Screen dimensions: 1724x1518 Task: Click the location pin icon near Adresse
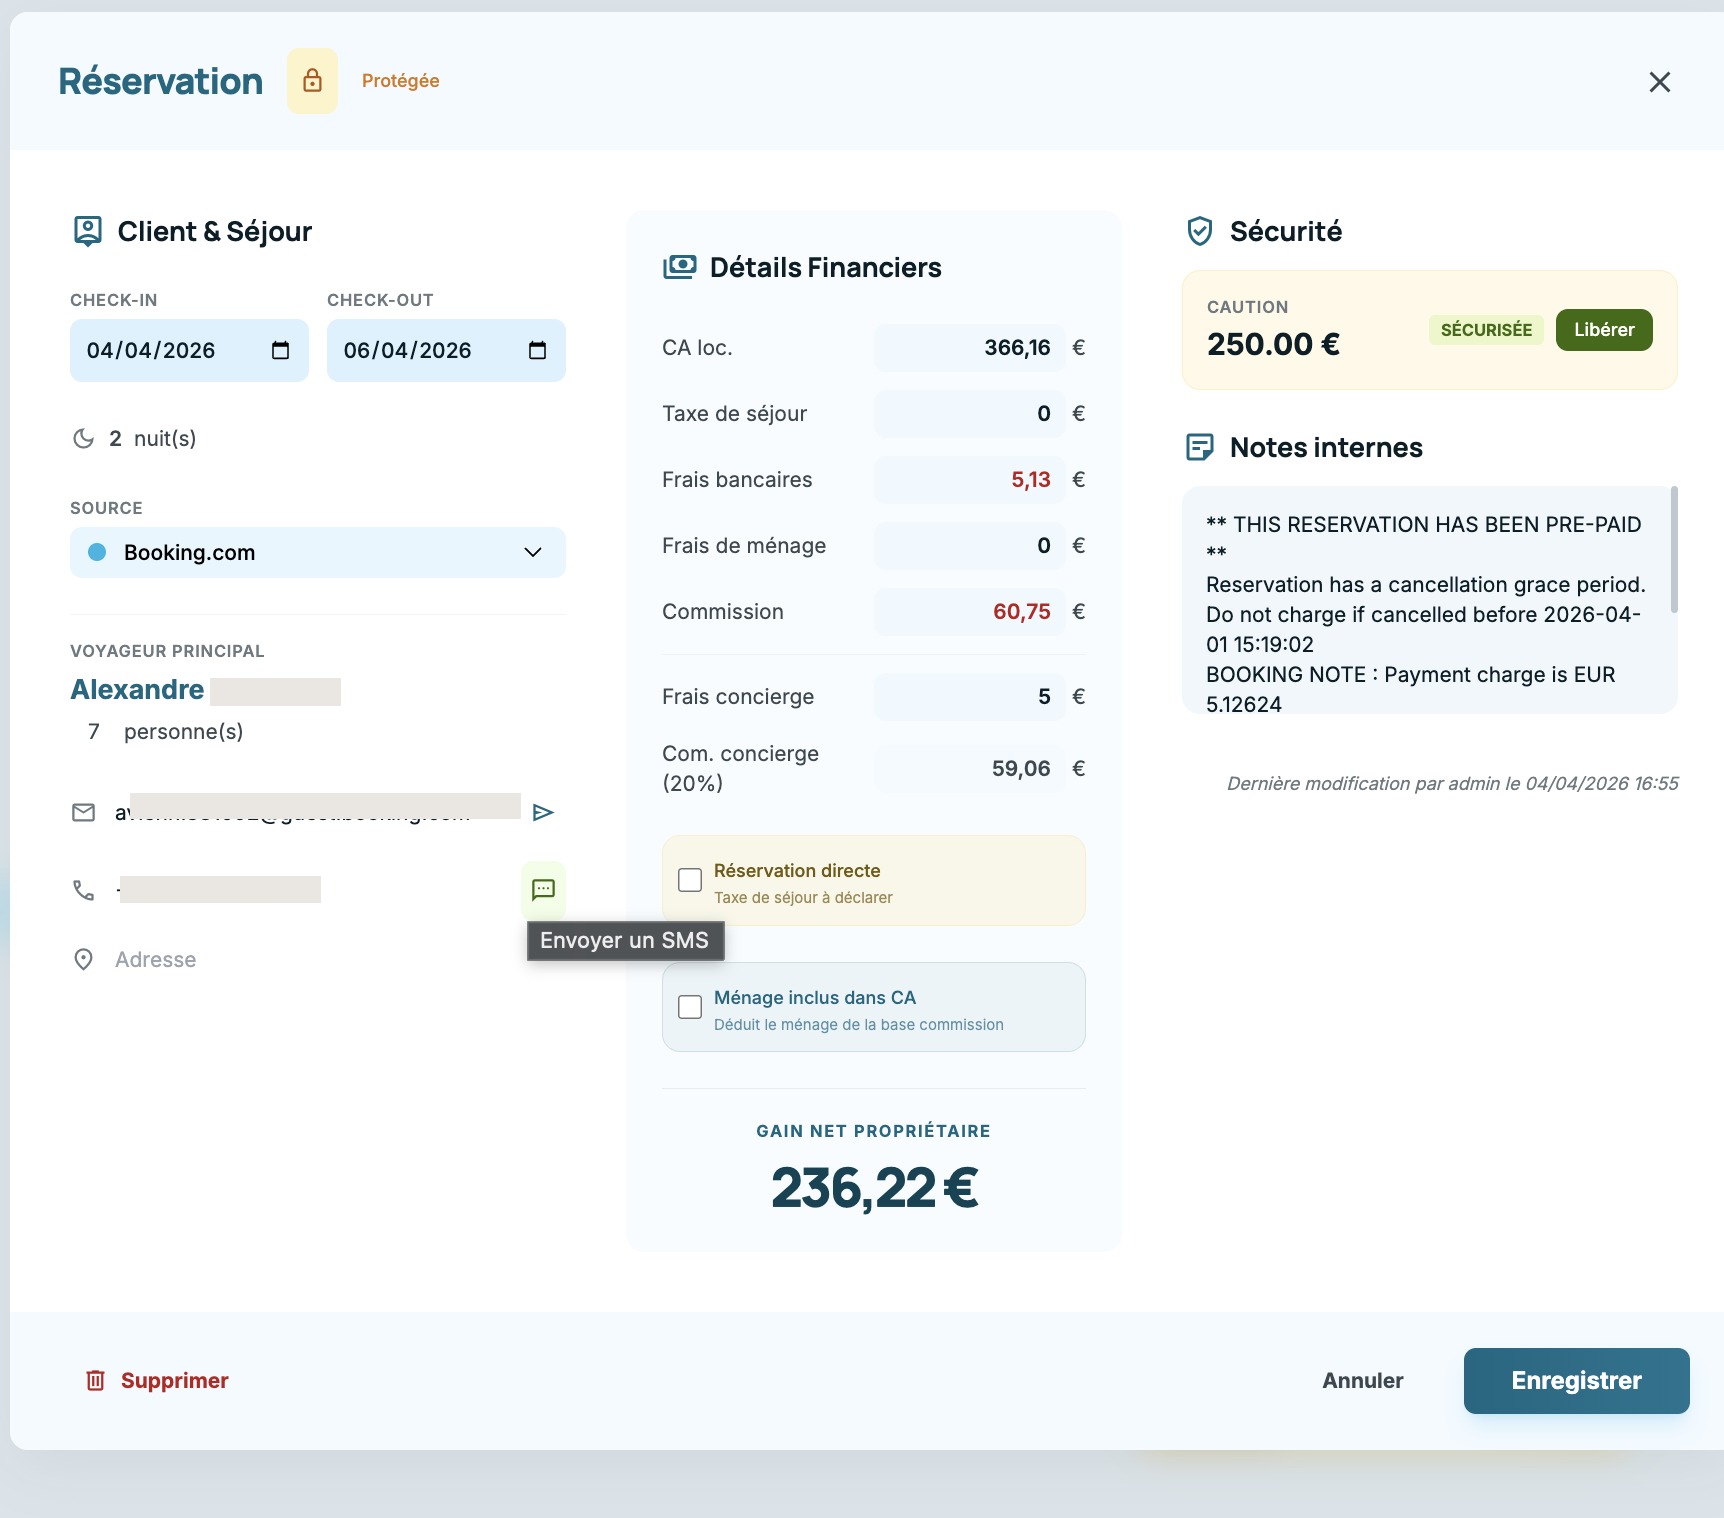(83, 959)
